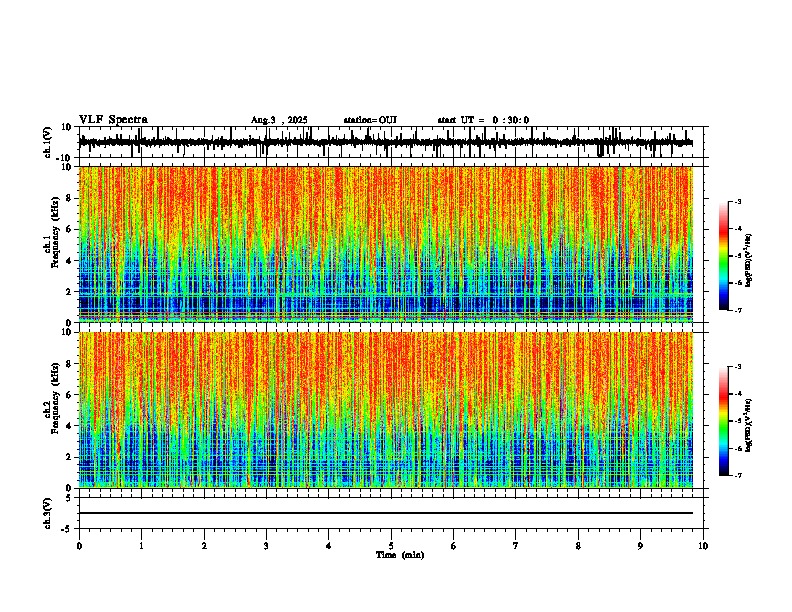The height and width of the screenshot is (612, 792).
Task: Click the time axis tick label "3"
Action: point(266,546)
